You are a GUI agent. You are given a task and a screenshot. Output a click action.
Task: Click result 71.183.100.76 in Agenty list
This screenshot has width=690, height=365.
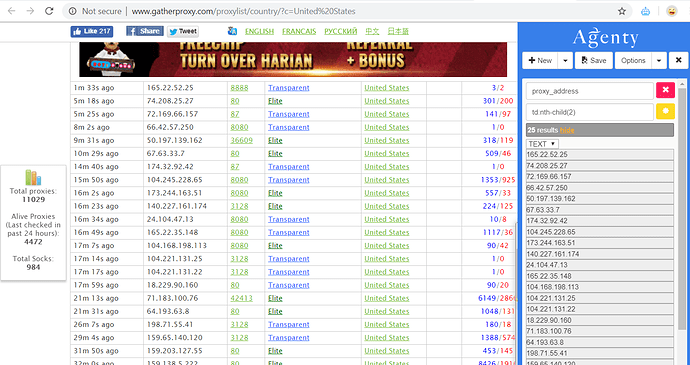tap(600, 331)
